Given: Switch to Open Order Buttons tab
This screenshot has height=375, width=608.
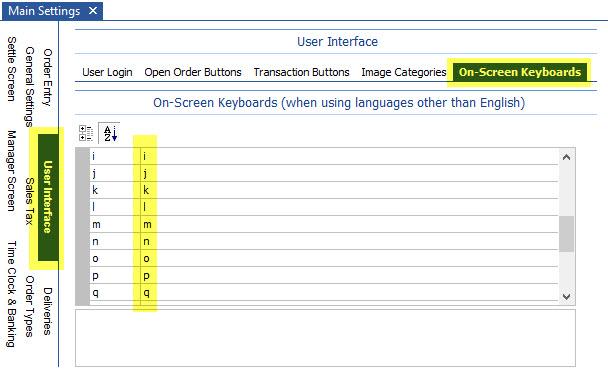Looking at the screenshot, I should pyautogui.click(x=193, y=72).
